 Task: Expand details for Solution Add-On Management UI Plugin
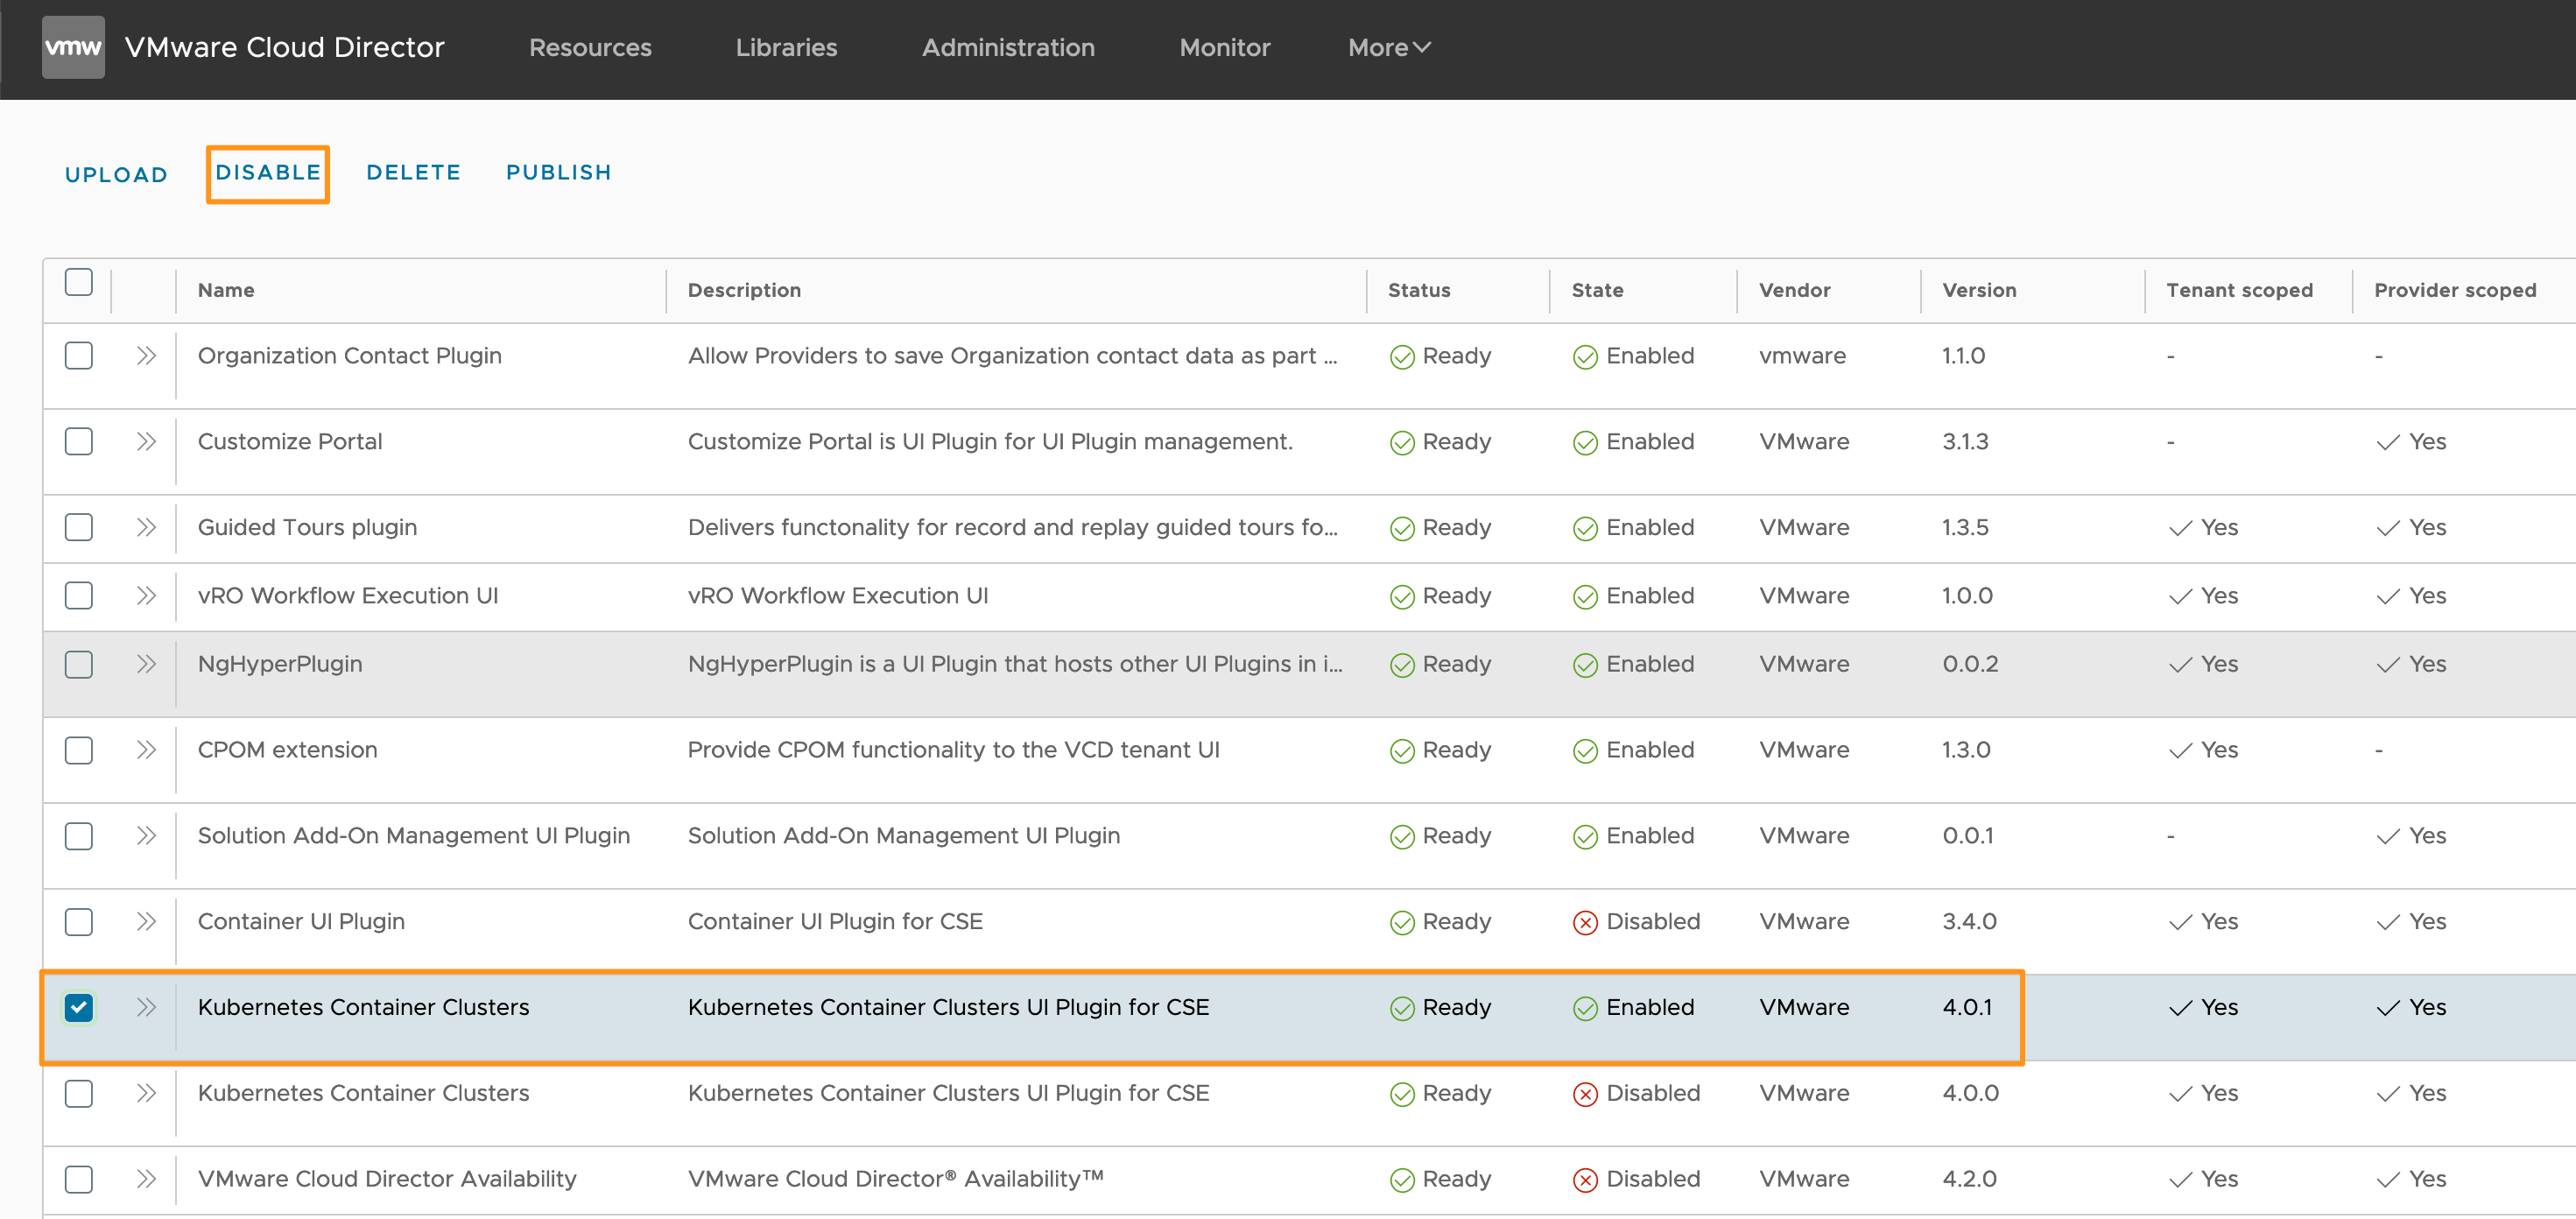tap(146, 836)
